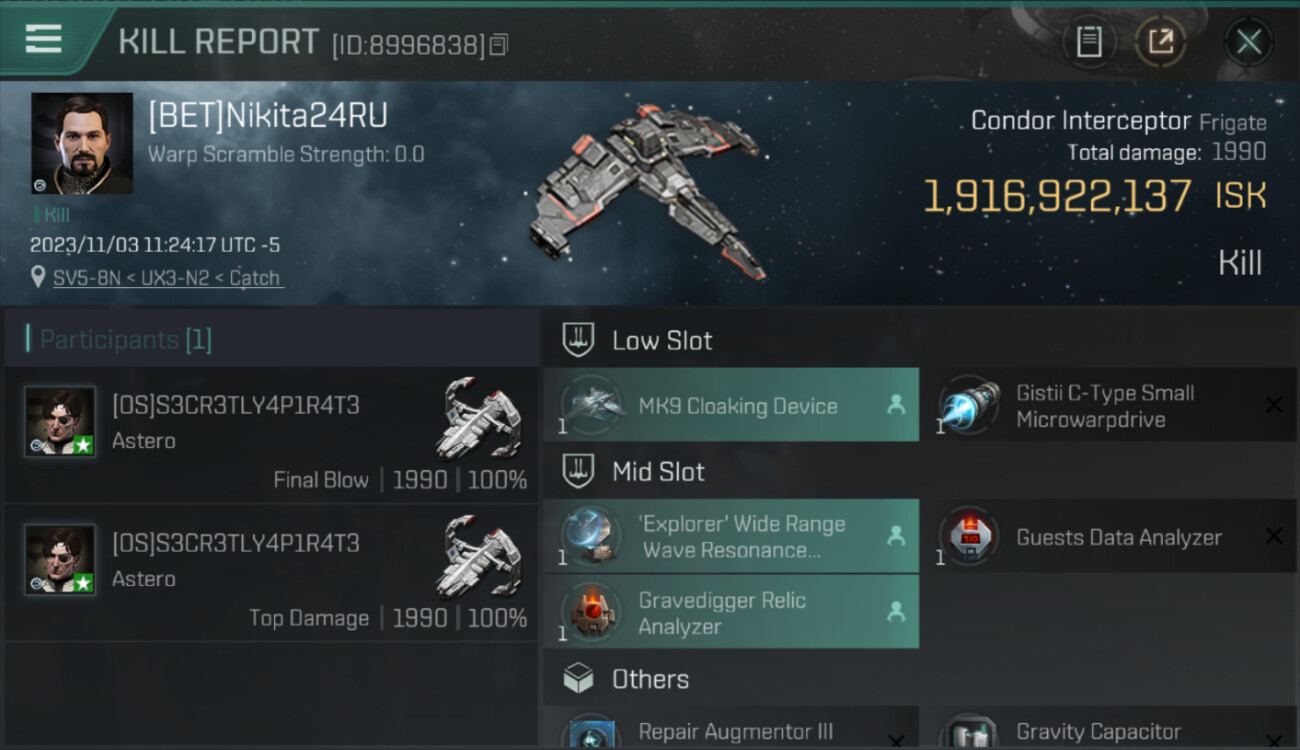Click Nikita24RU's pilot portrait
The width and height of the screenshot is (1300, 750).
[x=82, y=143]
